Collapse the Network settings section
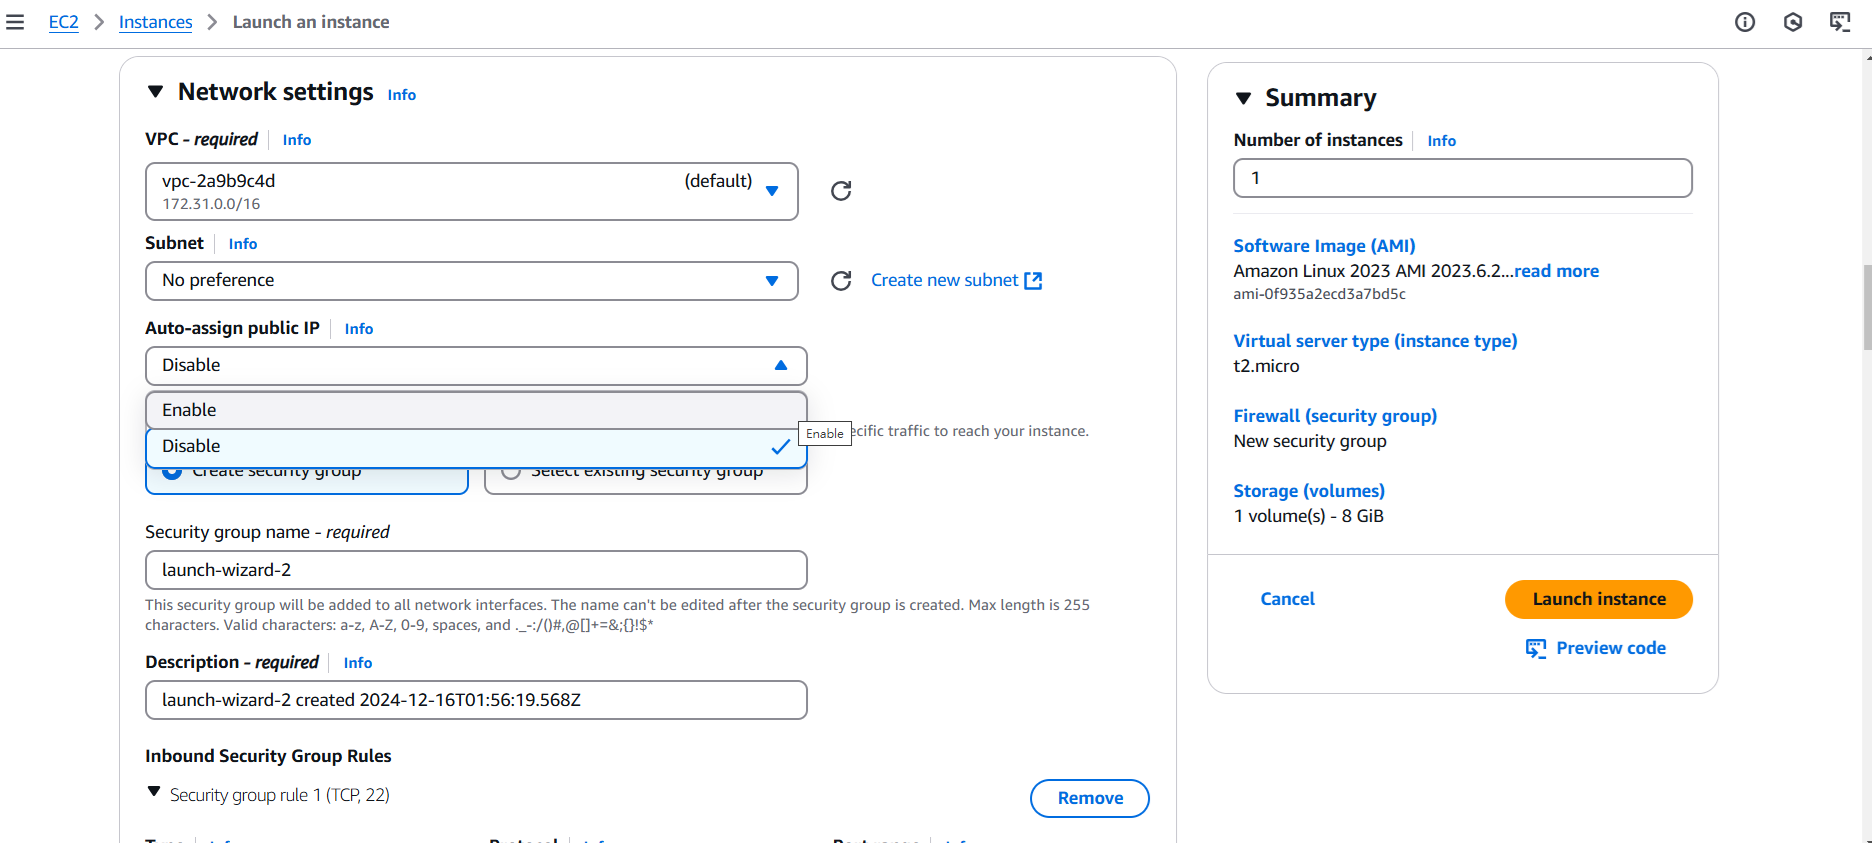 click(x=155, y=92)
